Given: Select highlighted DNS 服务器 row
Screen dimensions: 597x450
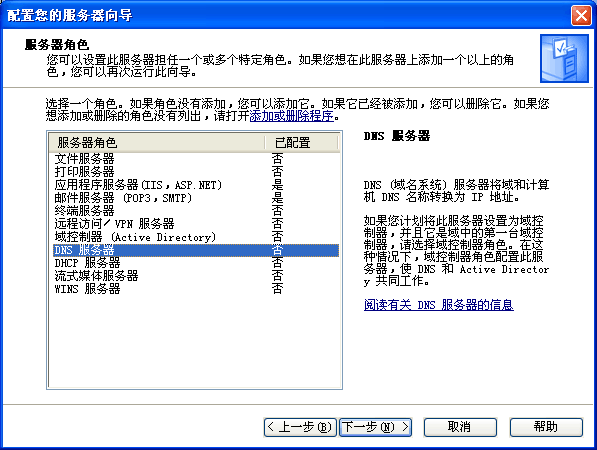Looking at the screenshot, I should click(196, 250).
